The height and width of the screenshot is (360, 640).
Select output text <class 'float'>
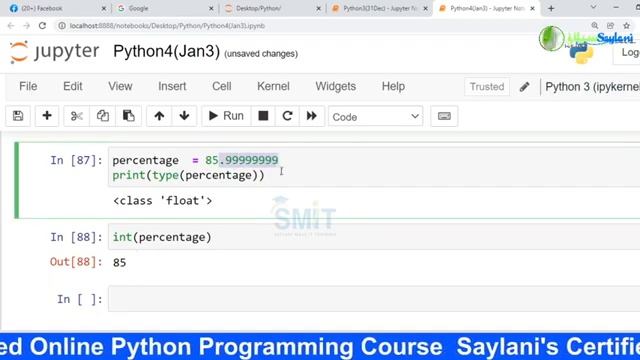[162, 201]
